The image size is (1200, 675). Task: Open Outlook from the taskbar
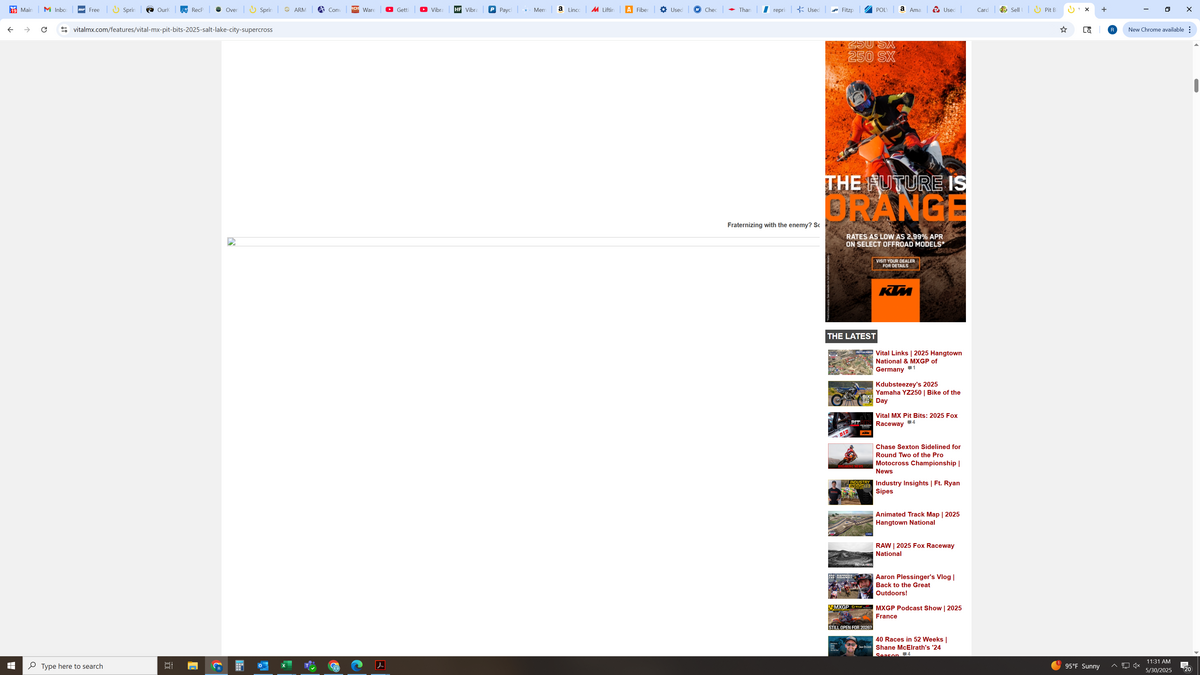pos(263,666)
